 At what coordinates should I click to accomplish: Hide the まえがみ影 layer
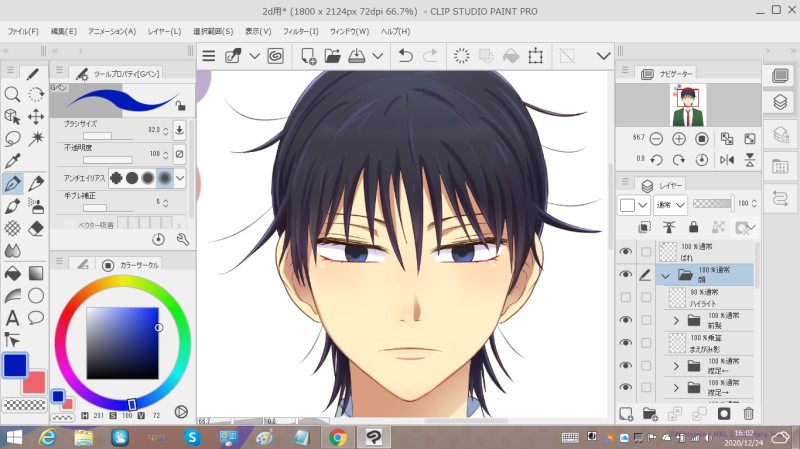tap(626, 343)
